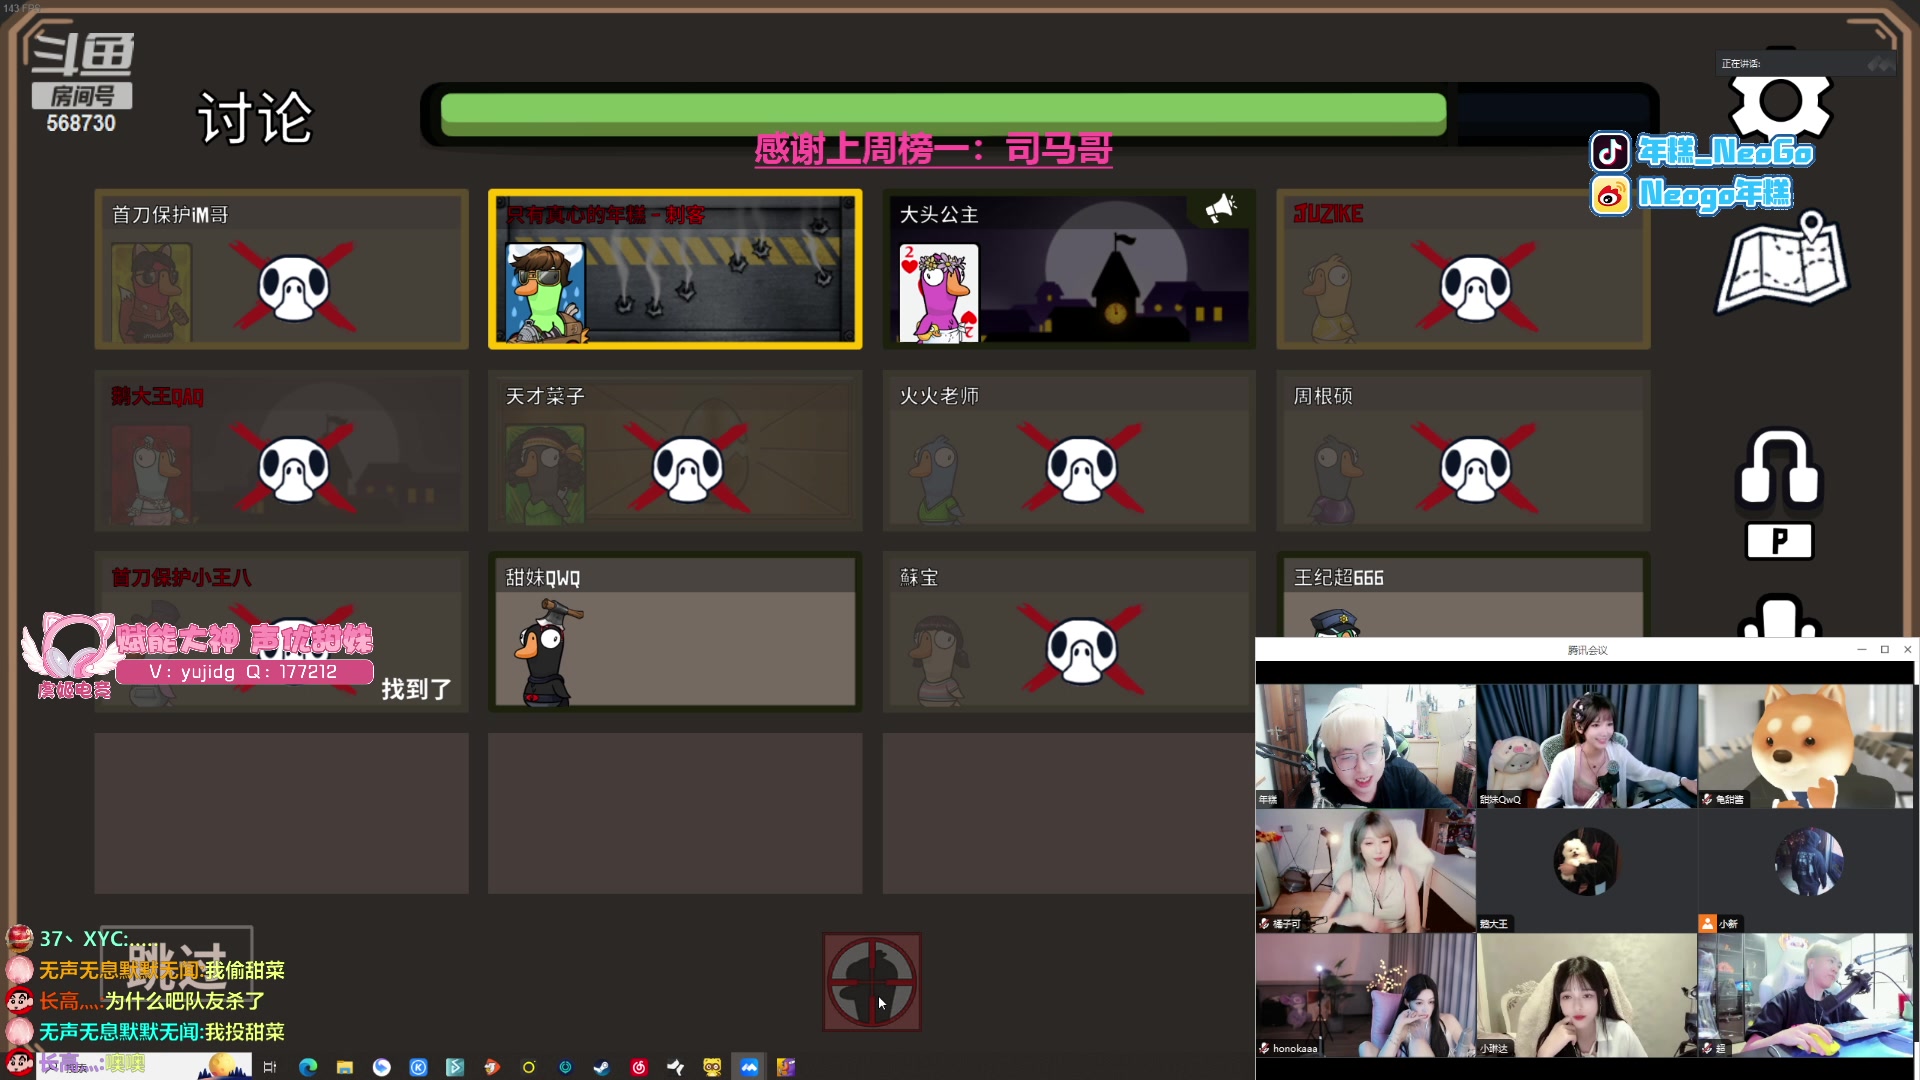Screen dimensions: 1920x1080
Task: Click the taskbar search box
Action: coord(145,1066)
